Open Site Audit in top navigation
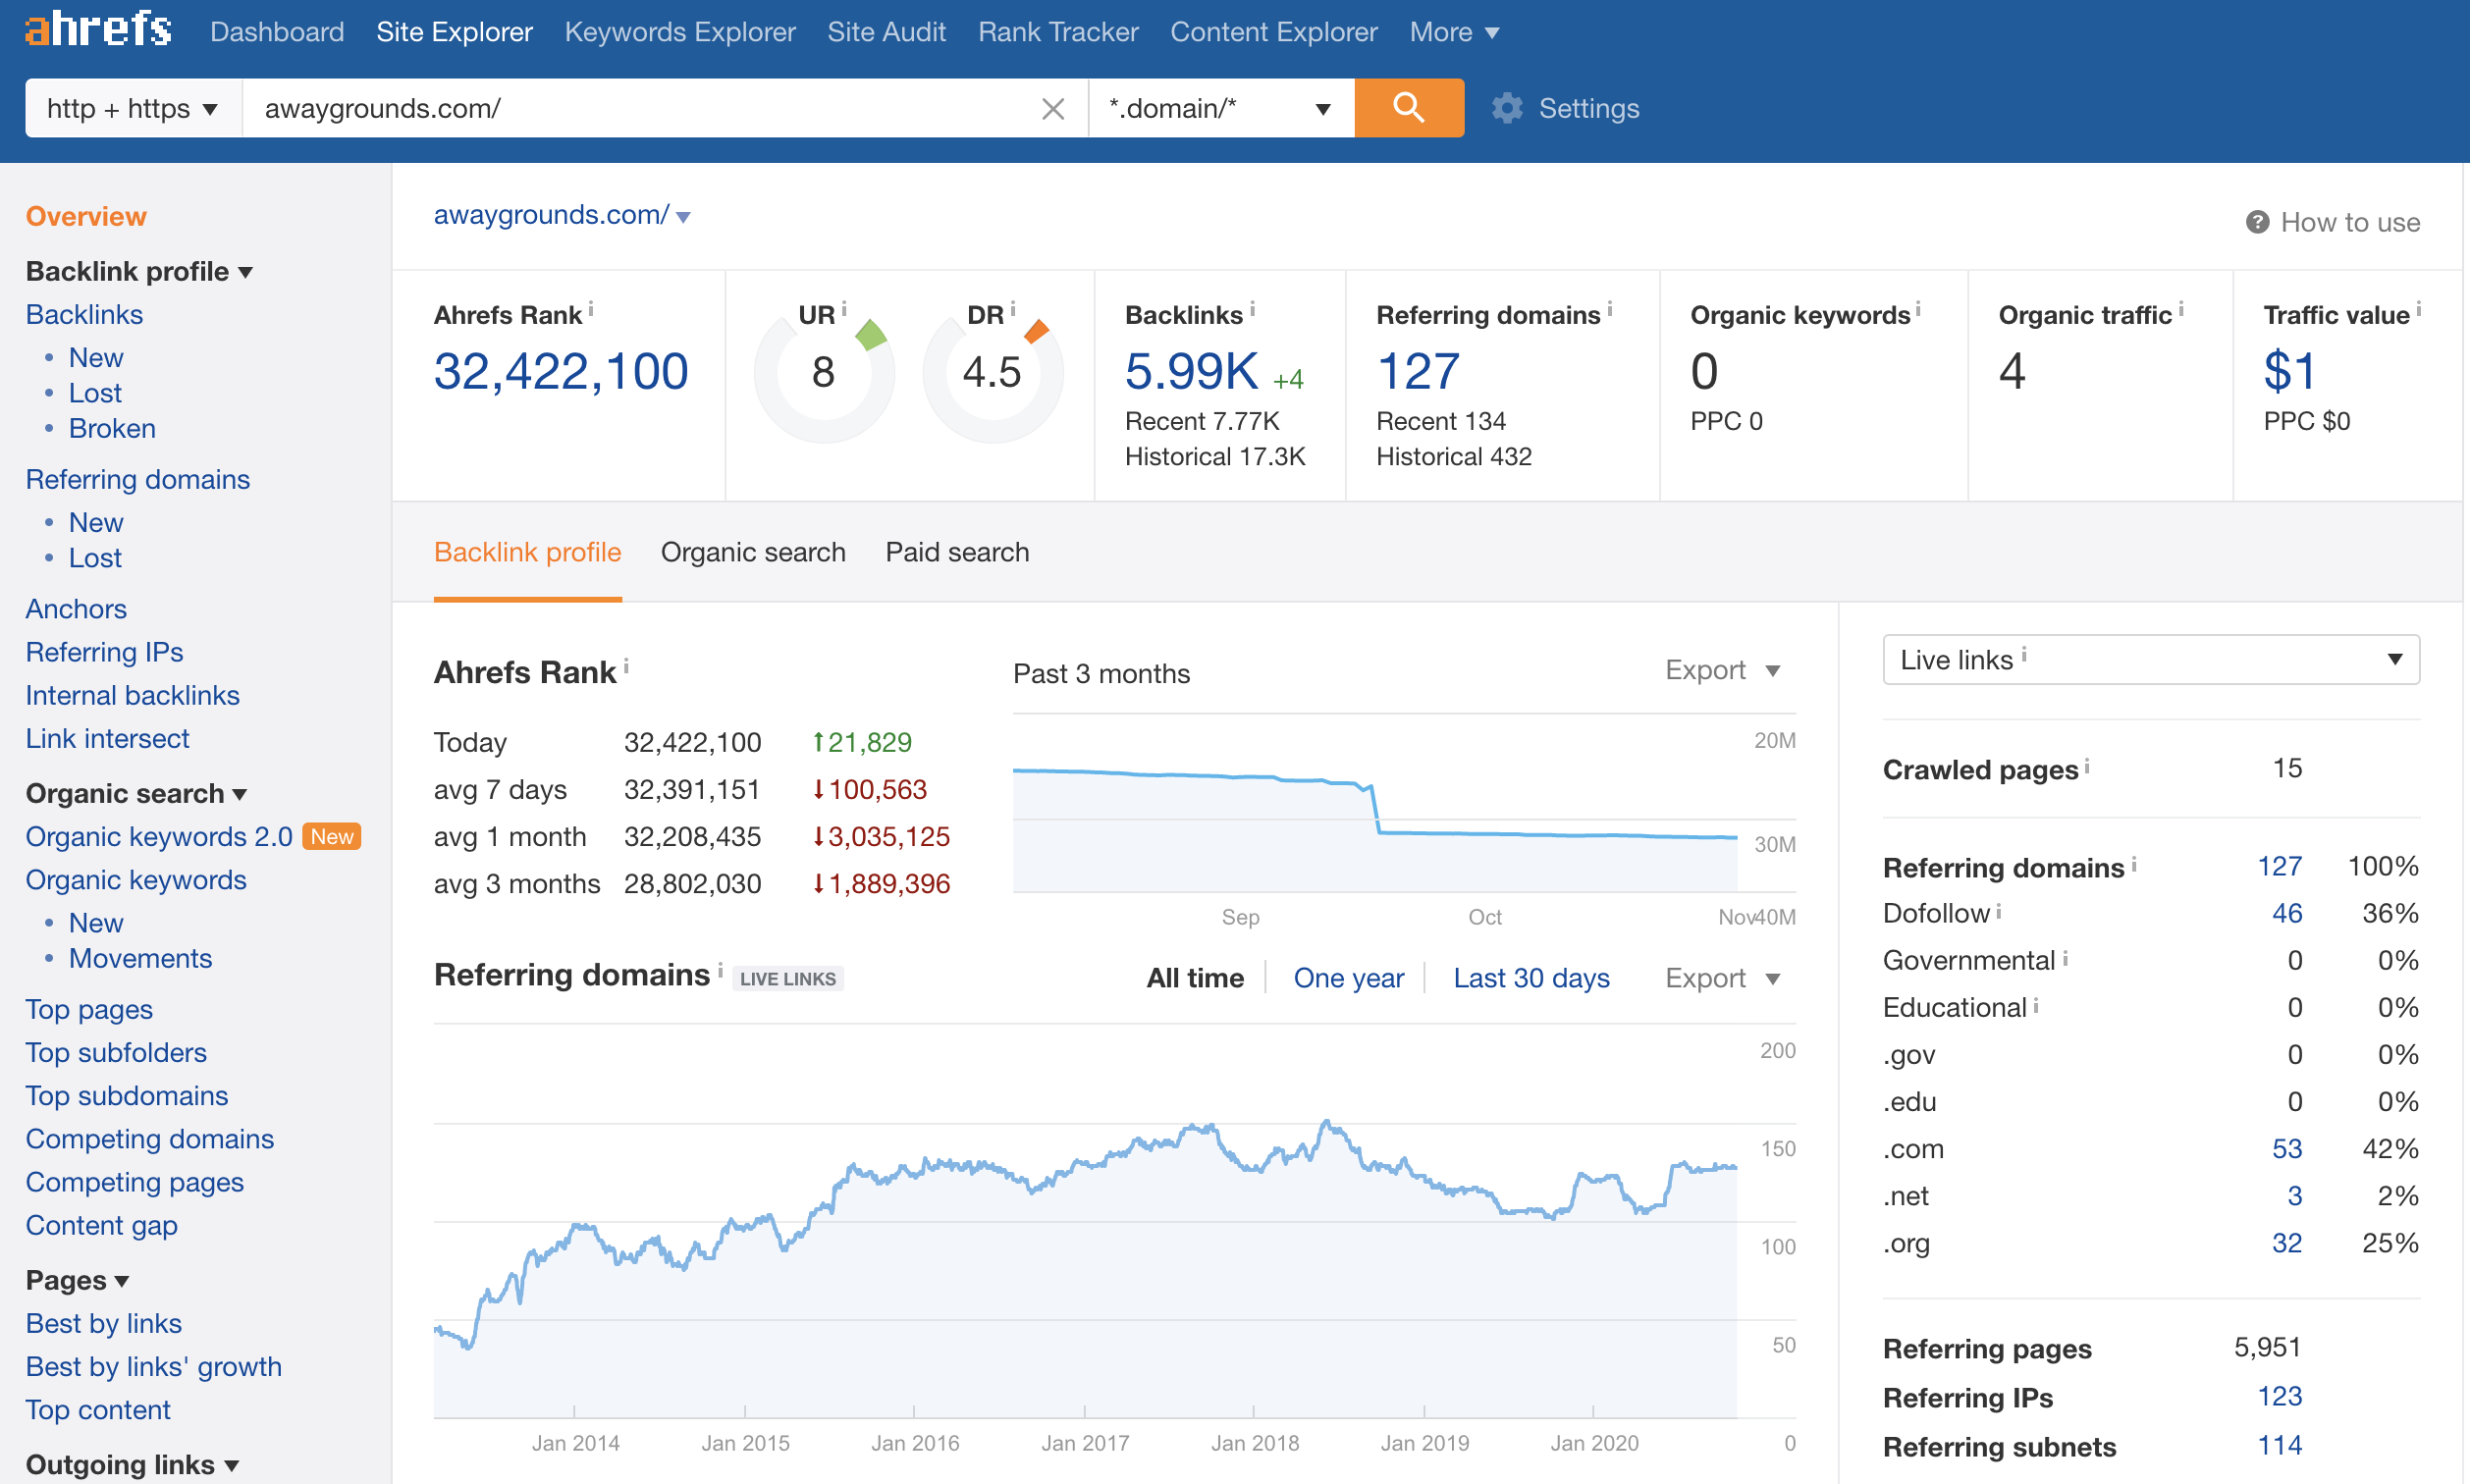The image size is (2470, 1484). 886,32
